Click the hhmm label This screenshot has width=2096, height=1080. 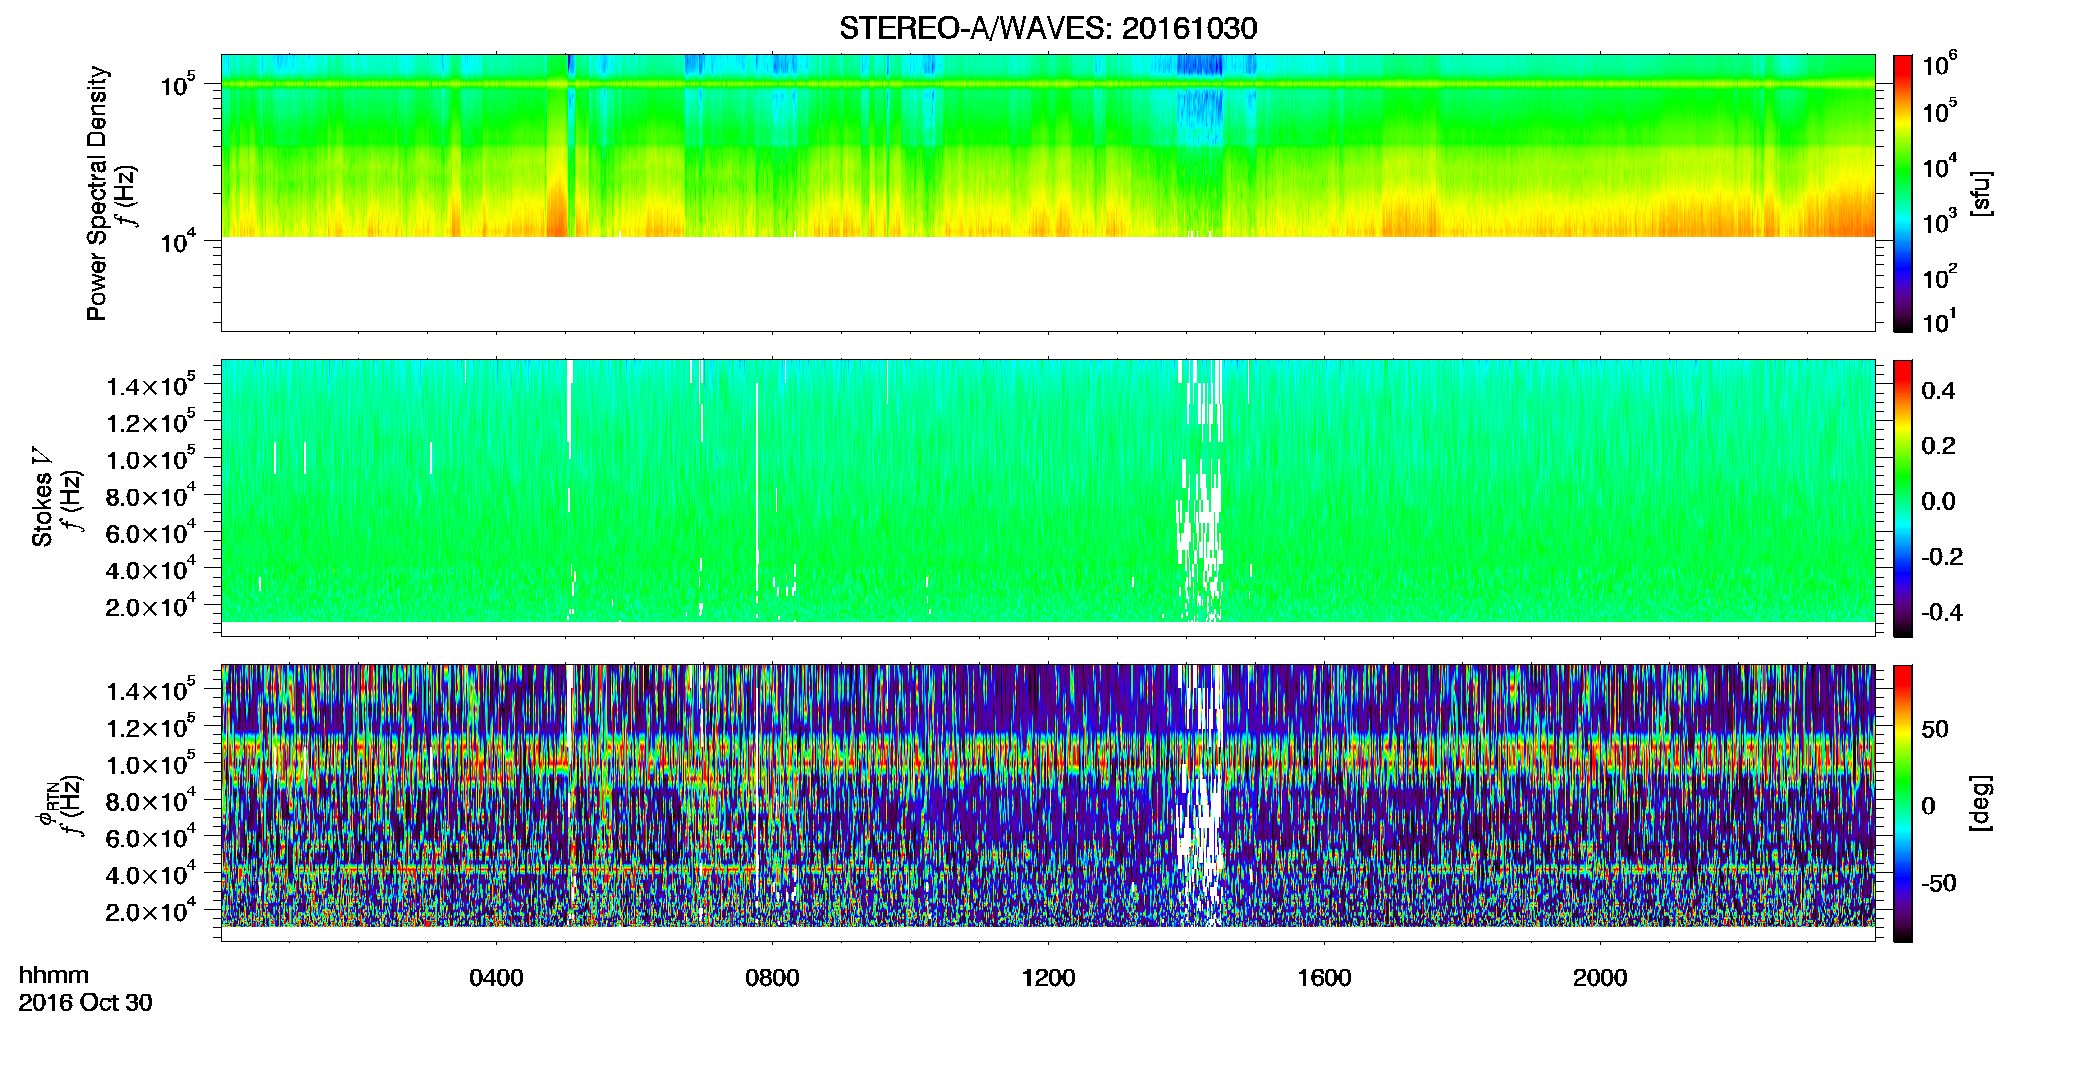(x=54, y=975)
